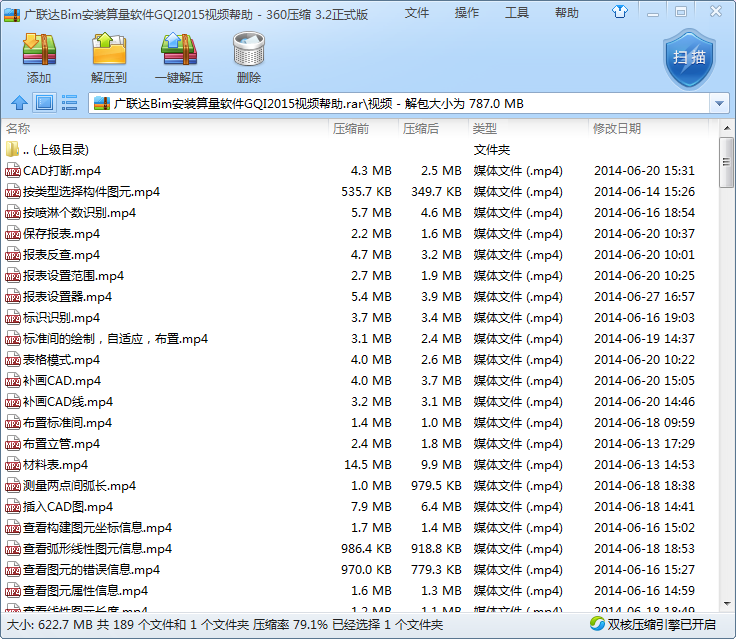Image resolution: width=736 pixels, height=639 pixels.
Task: Click the vertical scrollbar thumb
Action: pos(726,162)
